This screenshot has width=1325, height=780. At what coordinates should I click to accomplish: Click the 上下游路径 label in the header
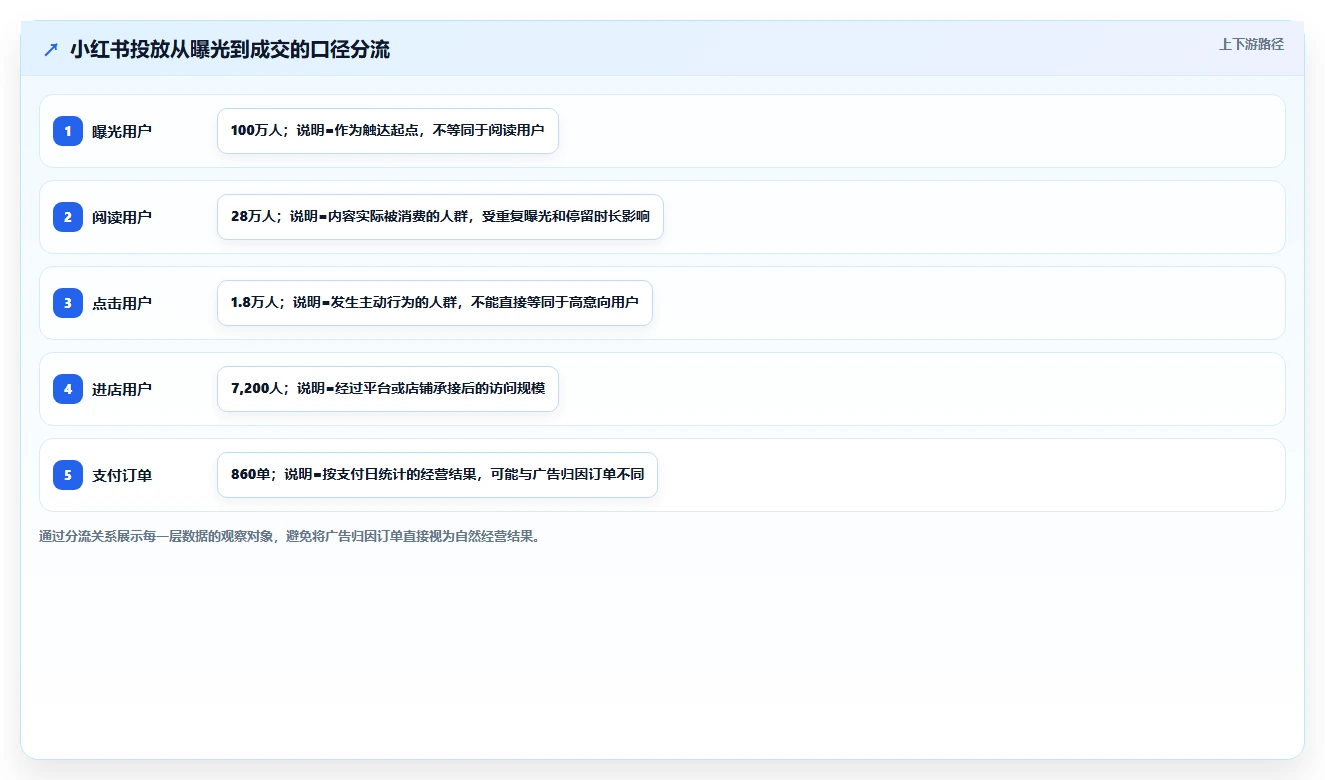coord(1251,44)
